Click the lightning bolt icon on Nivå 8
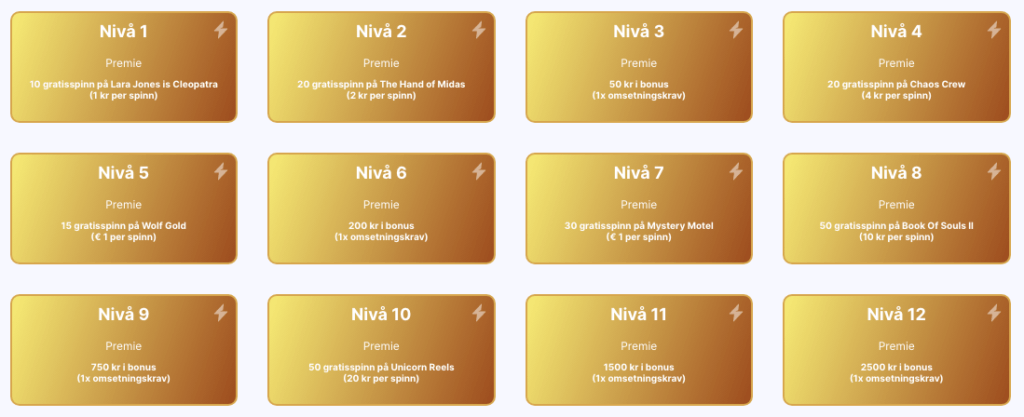The image size is (1024, 417). pos(994,172)
